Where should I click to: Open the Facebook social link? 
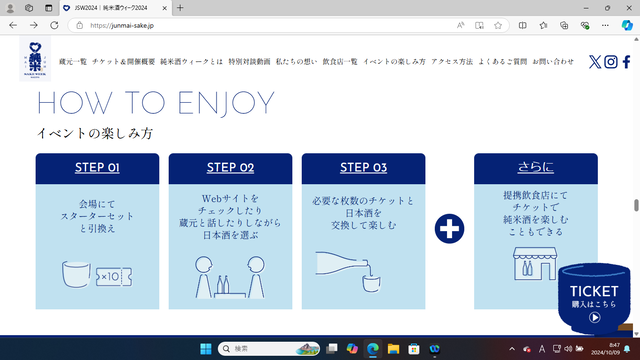pyautogui.click(x=627, y=62)
